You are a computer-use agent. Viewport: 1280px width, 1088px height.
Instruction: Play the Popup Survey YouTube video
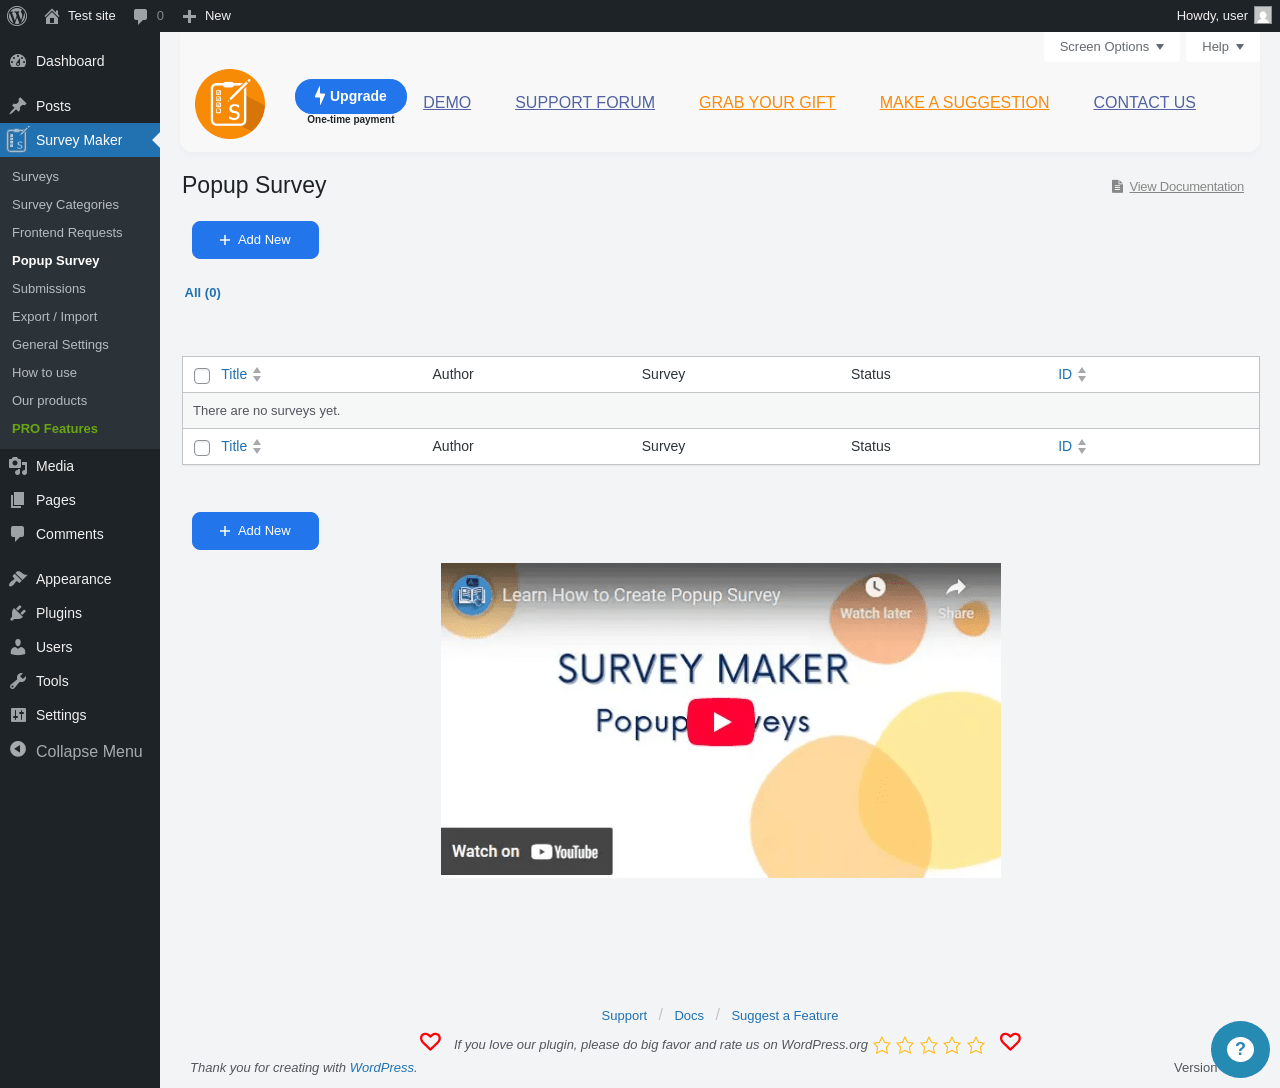[x=720, y=722]
